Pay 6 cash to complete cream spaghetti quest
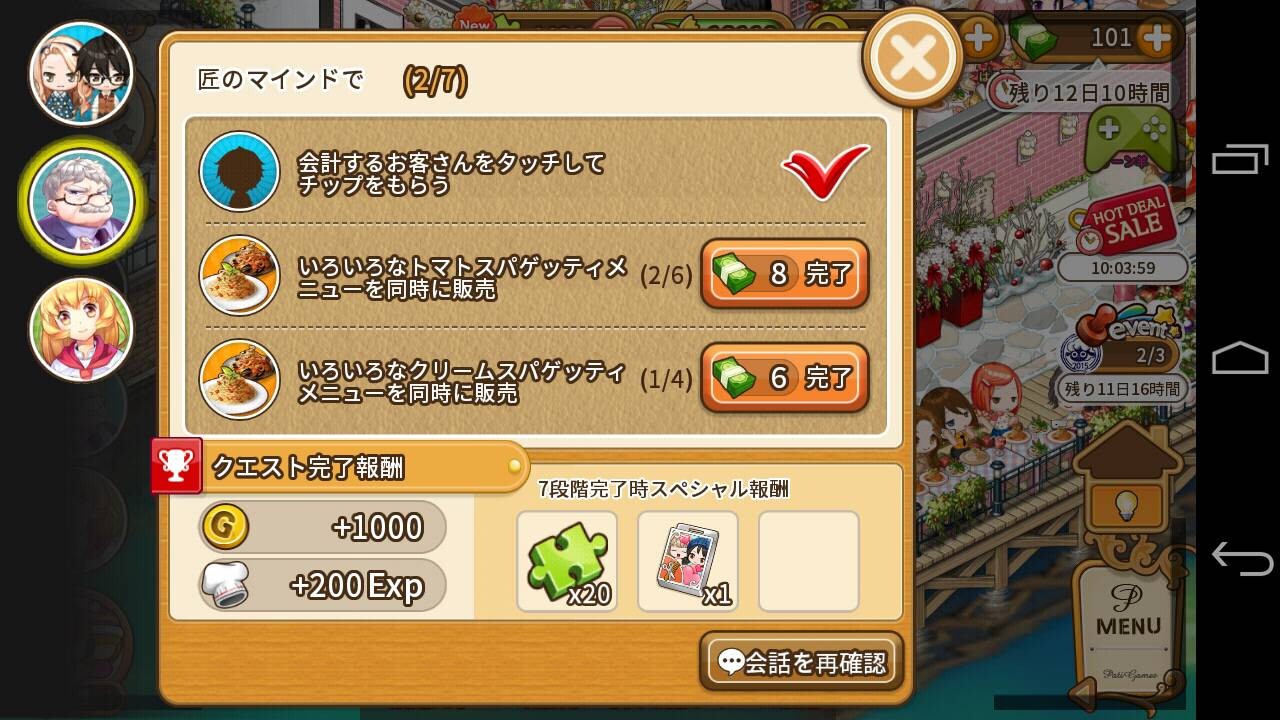Screen dimensions: 1280x720 [784, 377]
